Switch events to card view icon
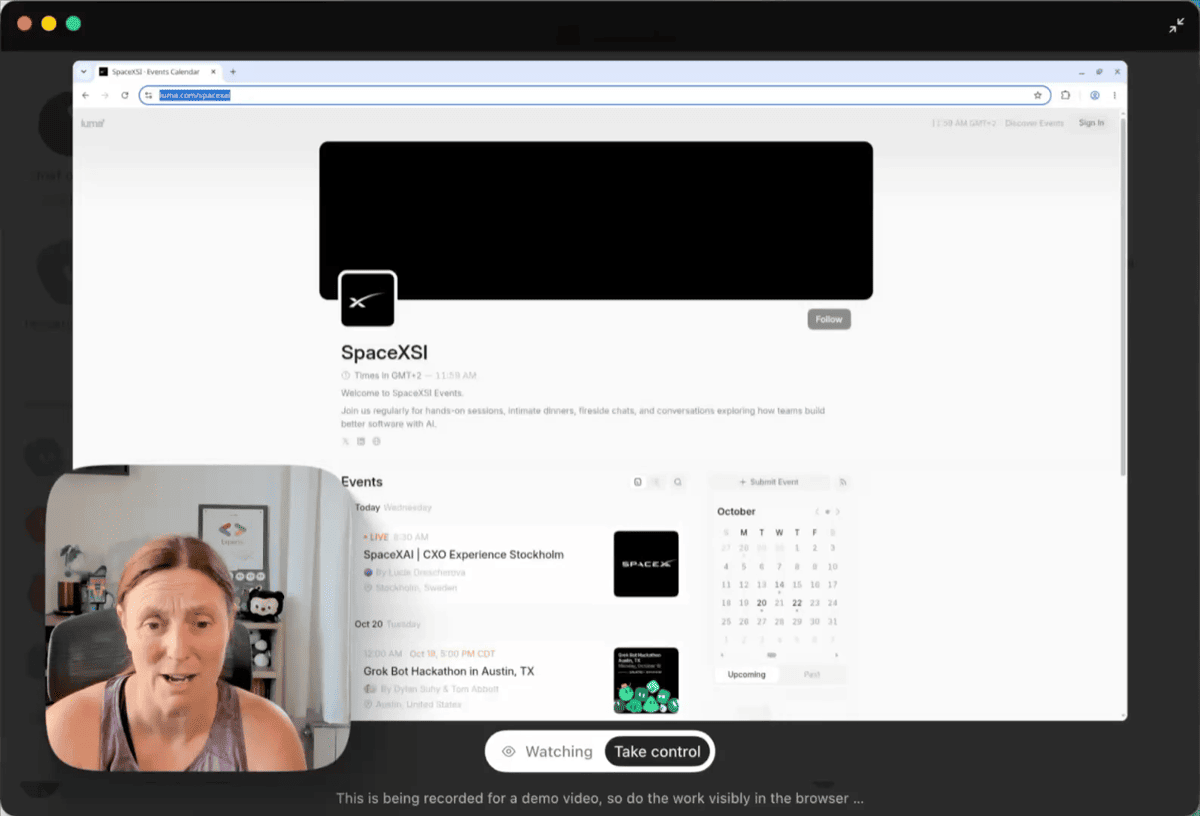This screenshot has width=1200, height=816. pos(638,482)
